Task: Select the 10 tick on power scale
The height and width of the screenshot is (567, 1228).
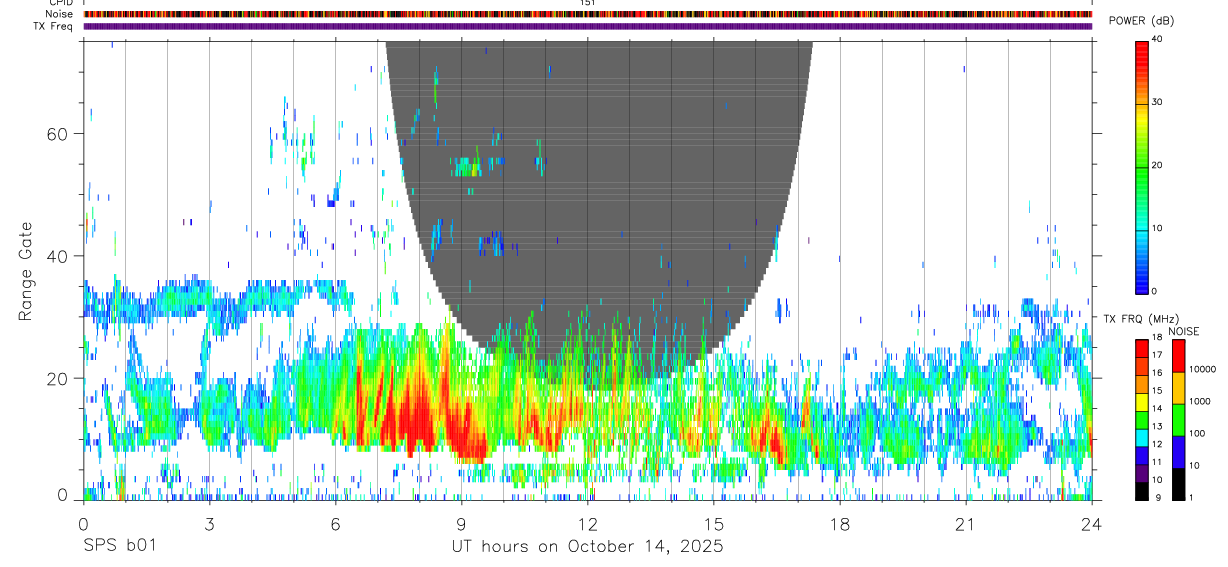Action: [1158, 228]
